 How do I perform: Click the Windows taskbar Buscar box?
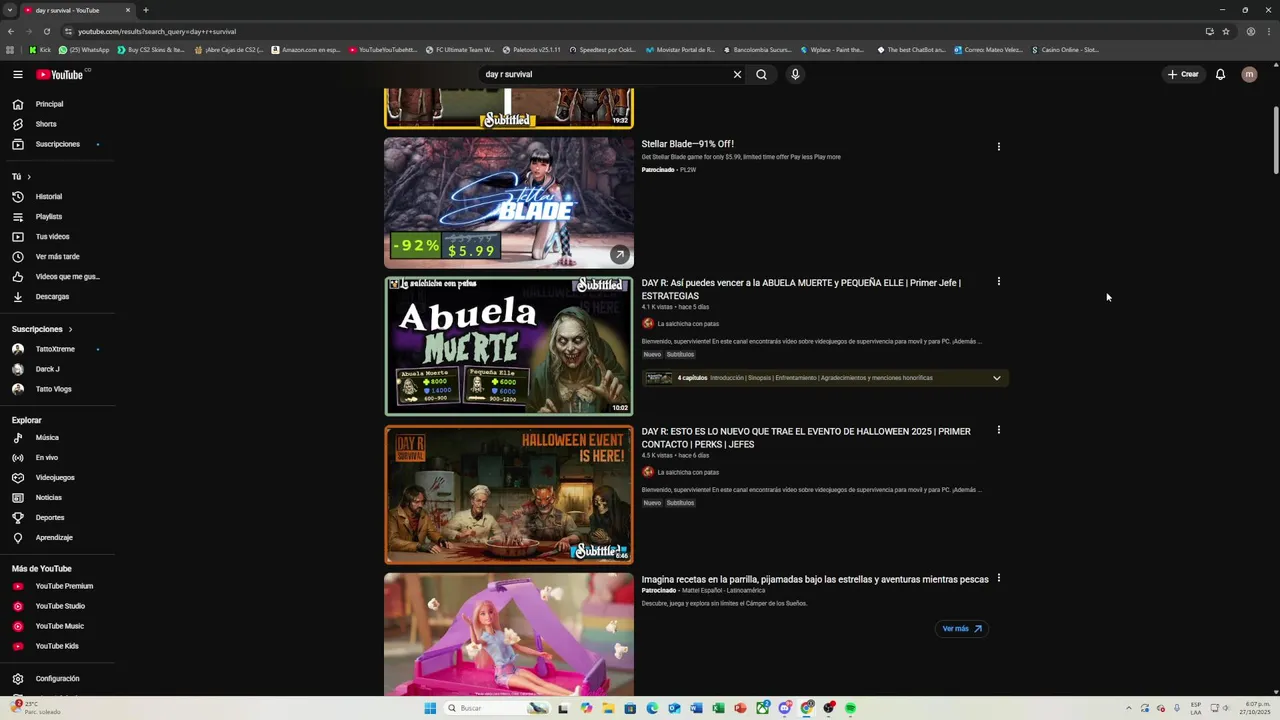[496, 708]
